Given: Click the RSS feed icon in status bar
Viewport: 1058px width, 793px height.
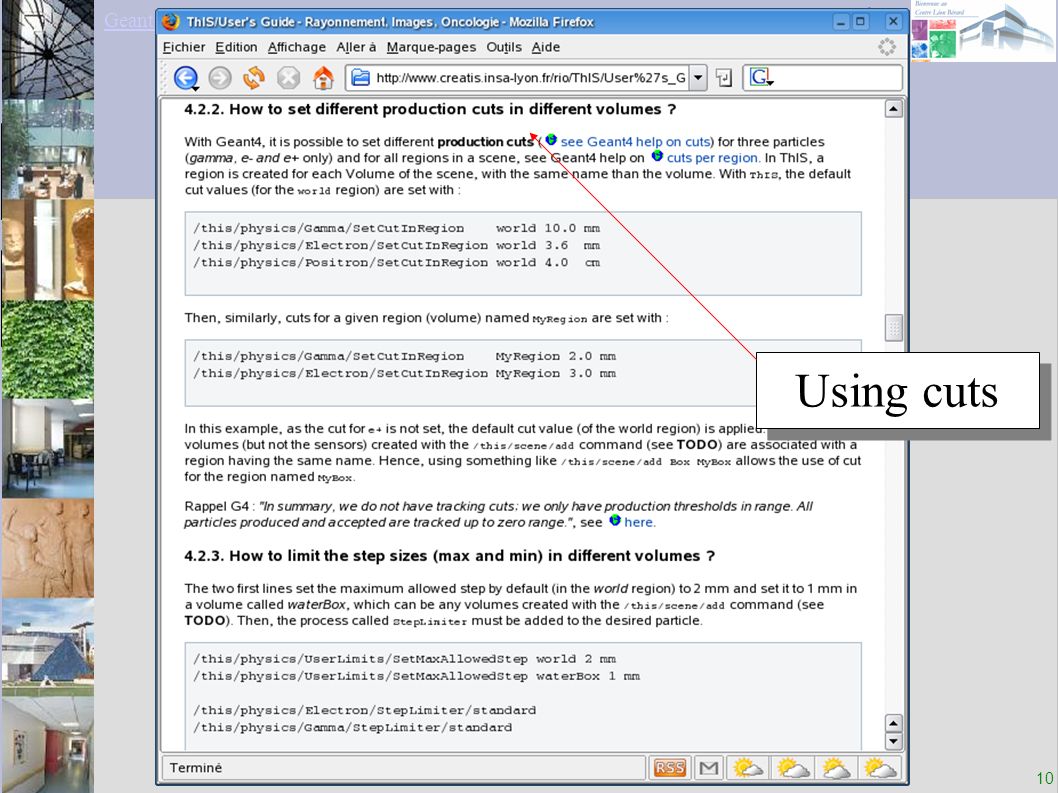Looking at the screenshot, I should (x=669, y=767).
